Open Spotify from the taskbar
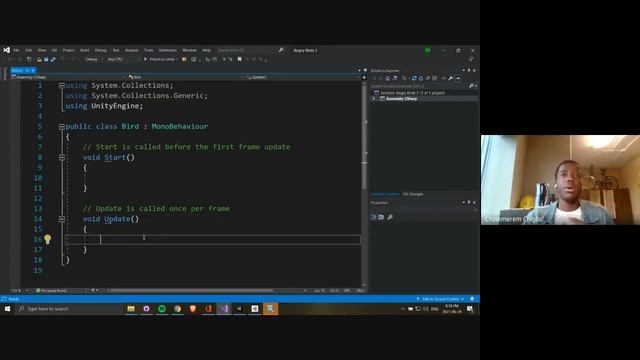This screenshot has height=360, width=640. click(x=162, y=309)
